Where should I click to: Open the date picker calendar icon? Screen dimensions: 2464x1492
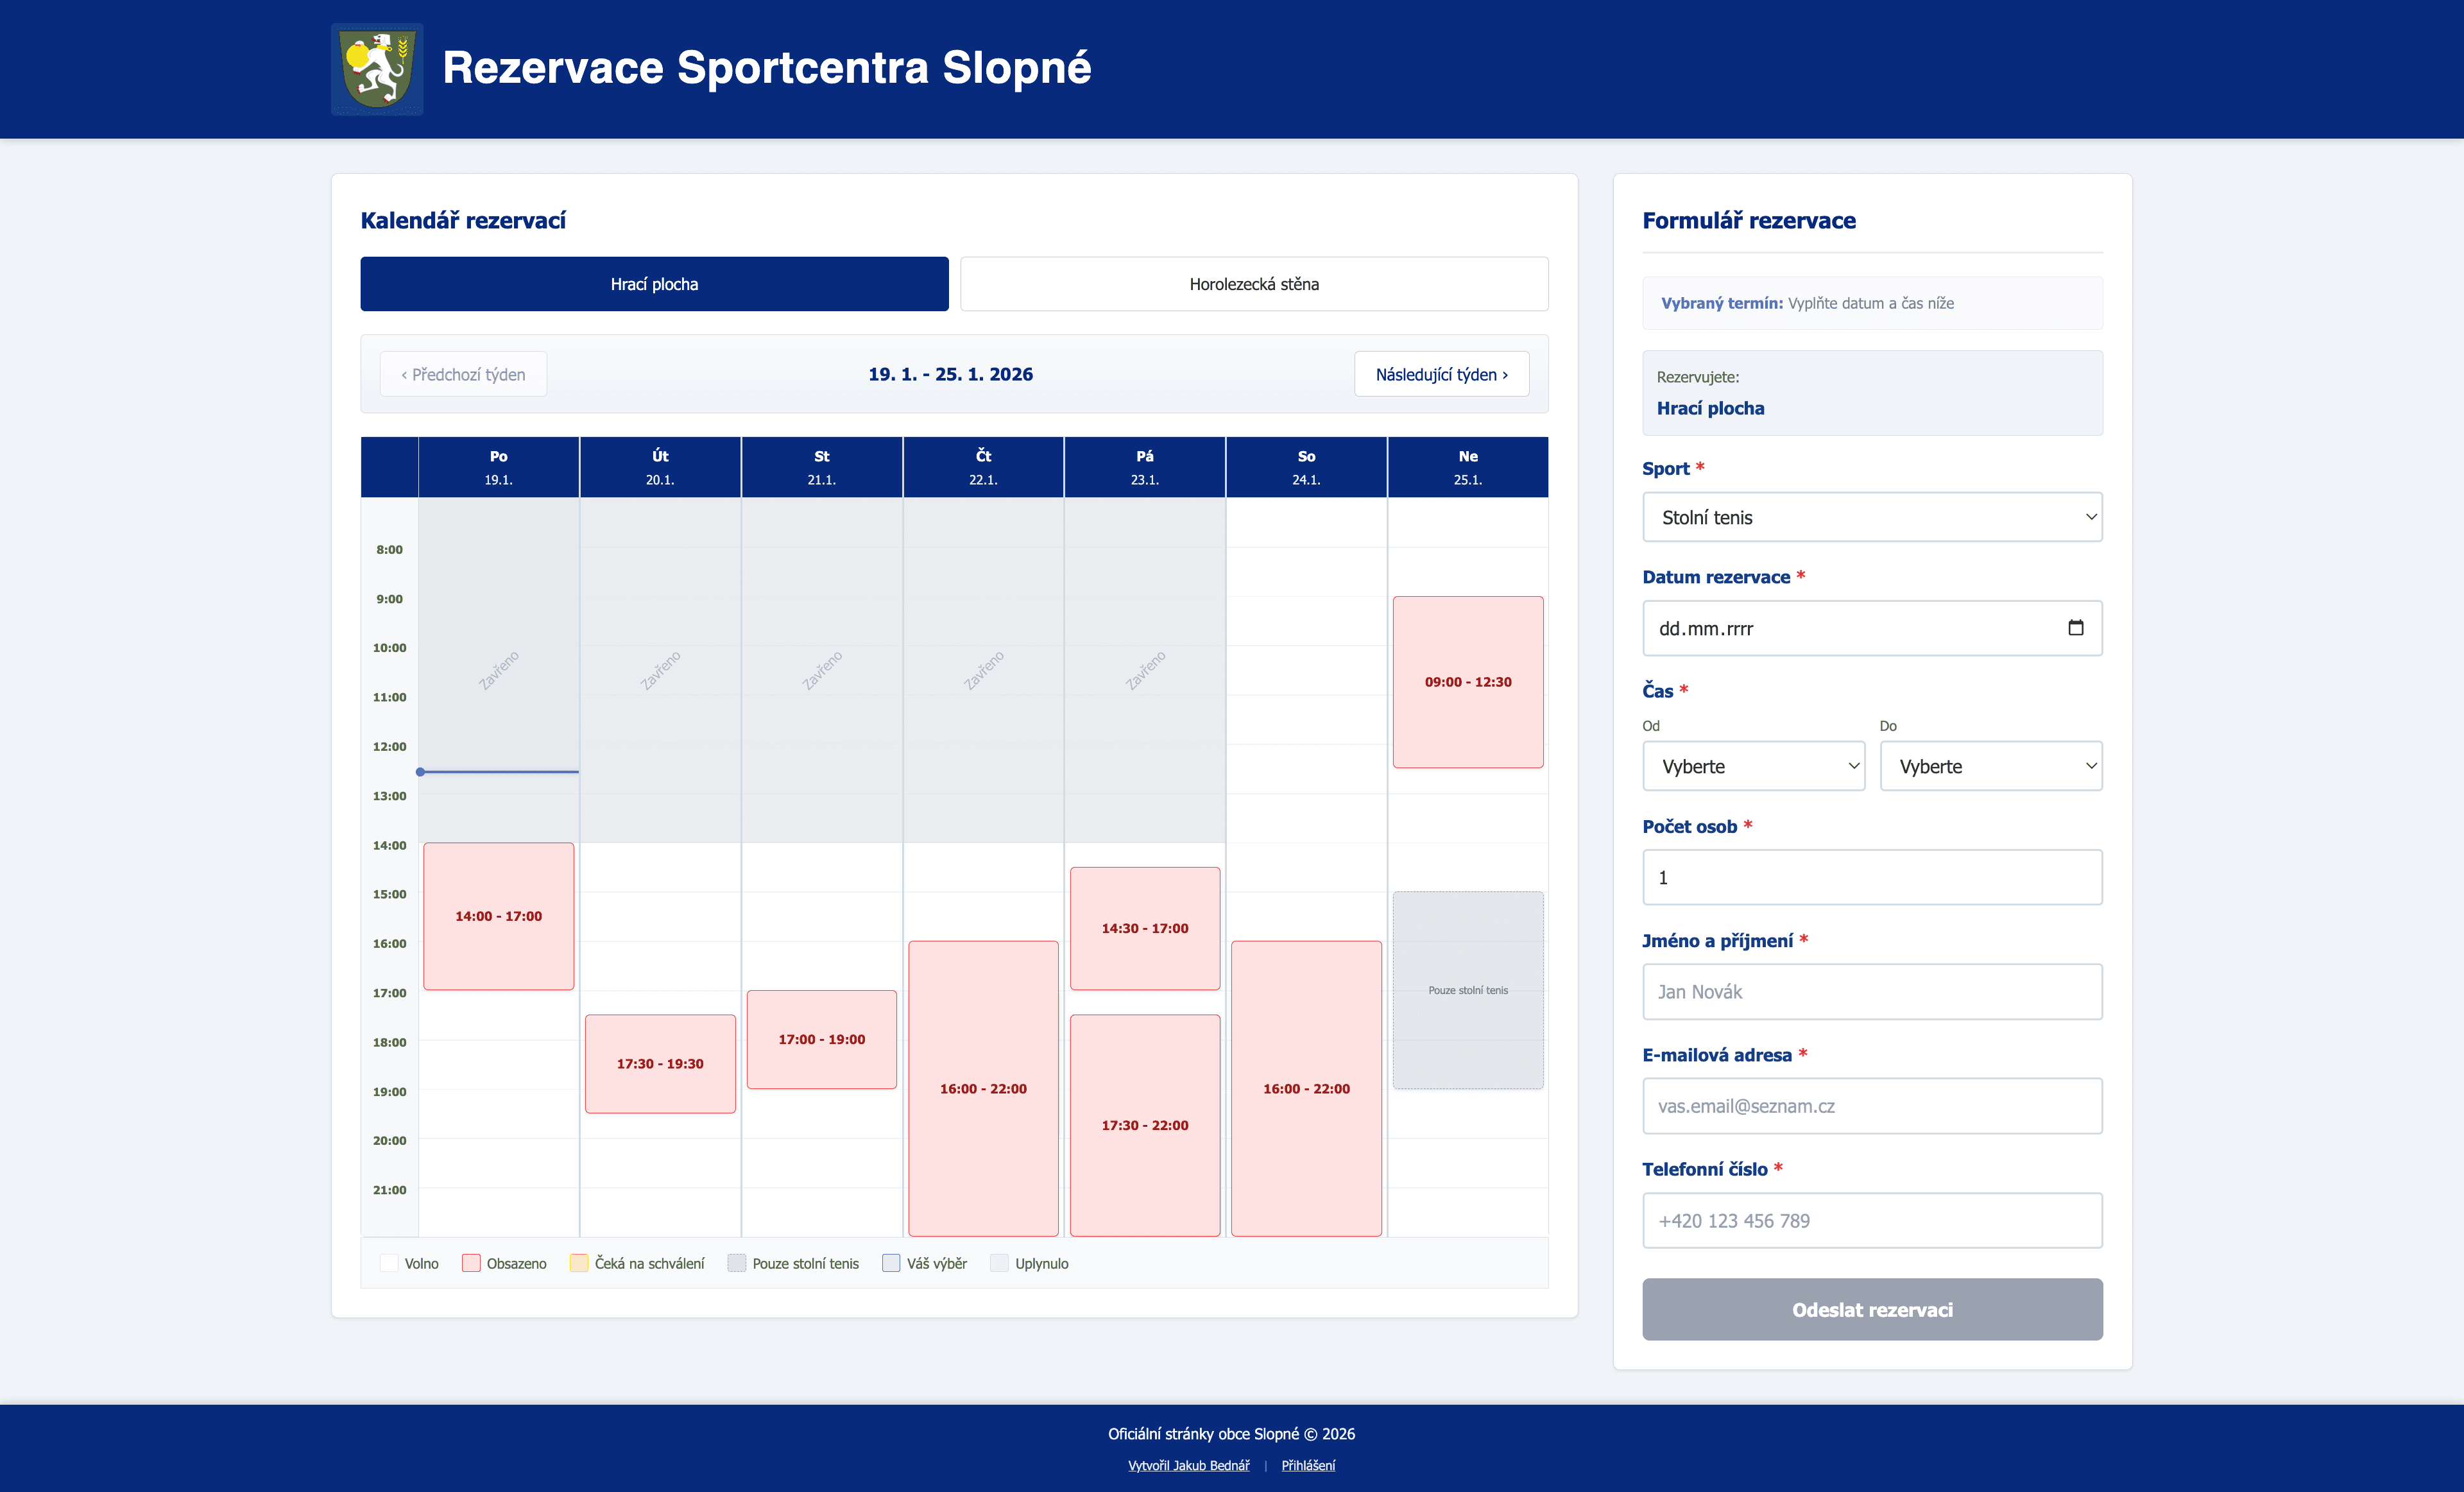pos(2077,628)
